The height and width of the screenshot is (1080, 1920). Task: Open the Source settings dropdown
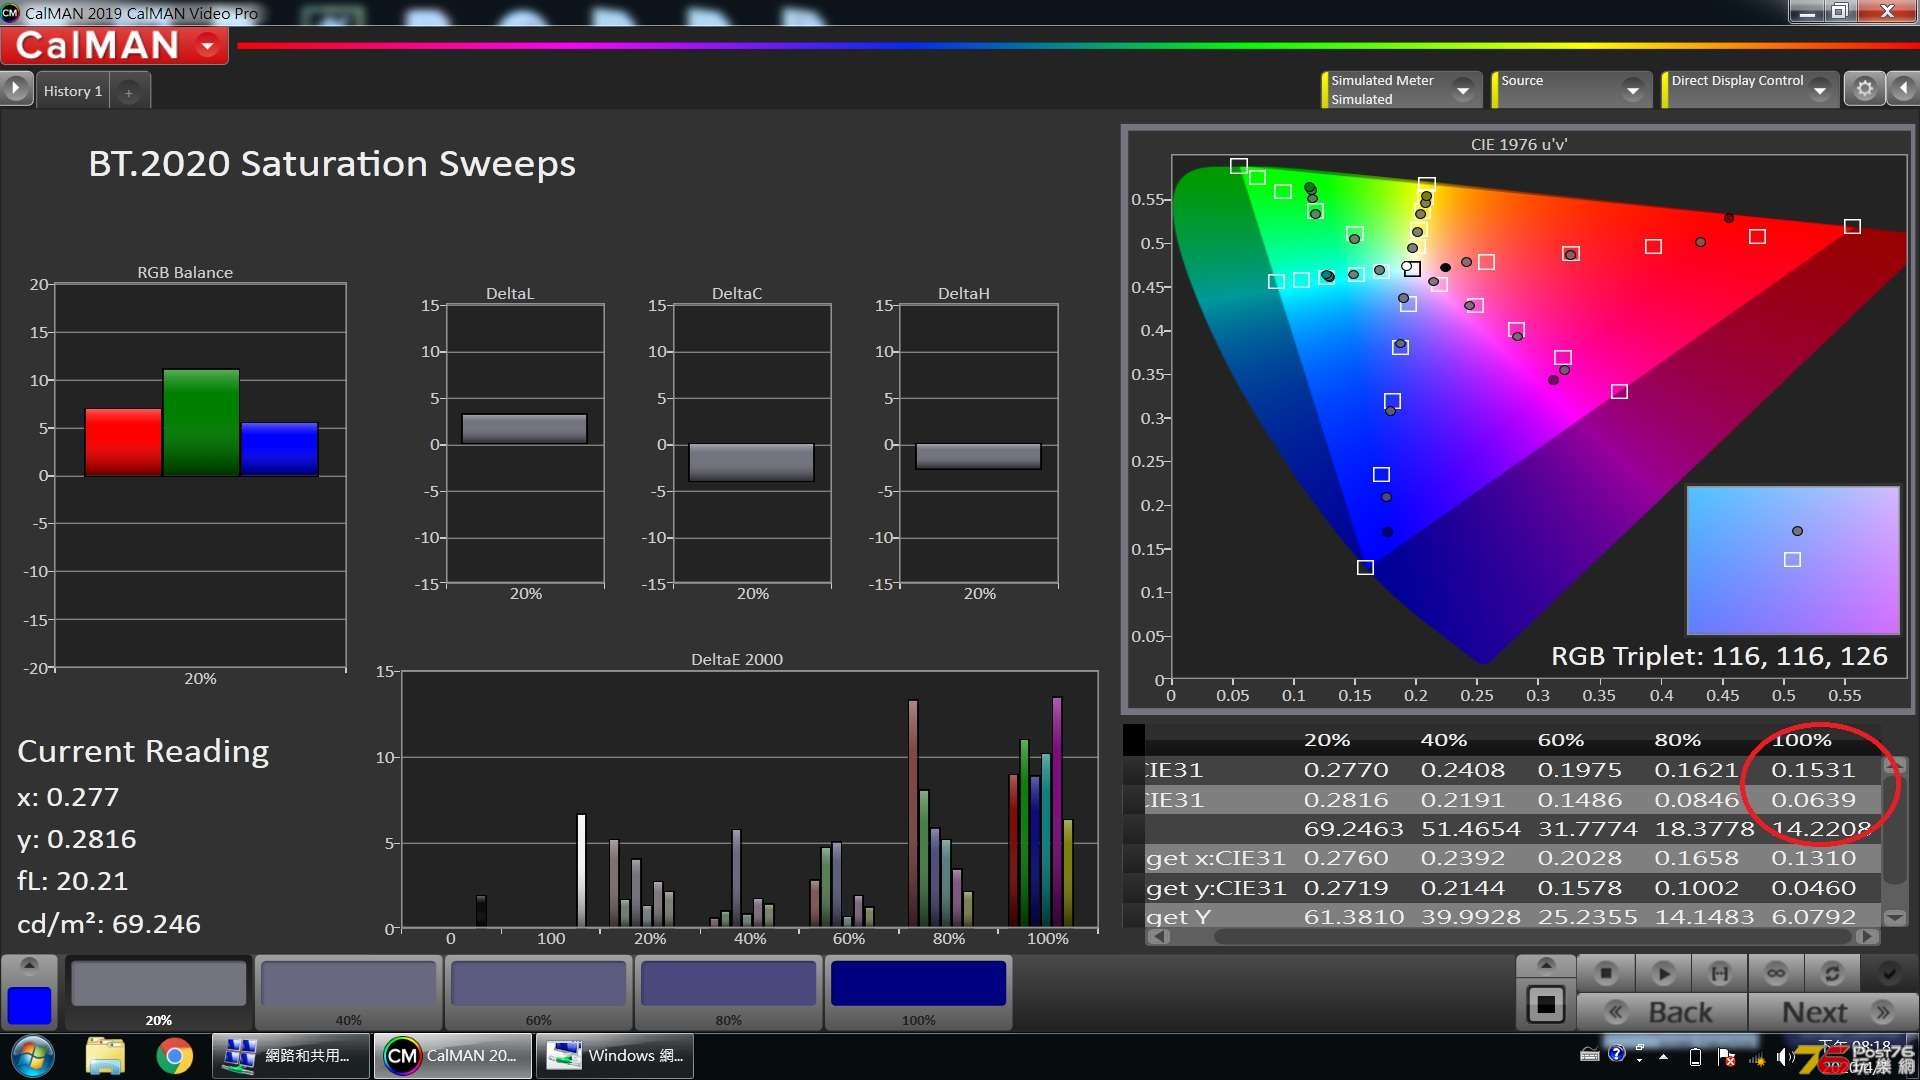(1632, 90)
